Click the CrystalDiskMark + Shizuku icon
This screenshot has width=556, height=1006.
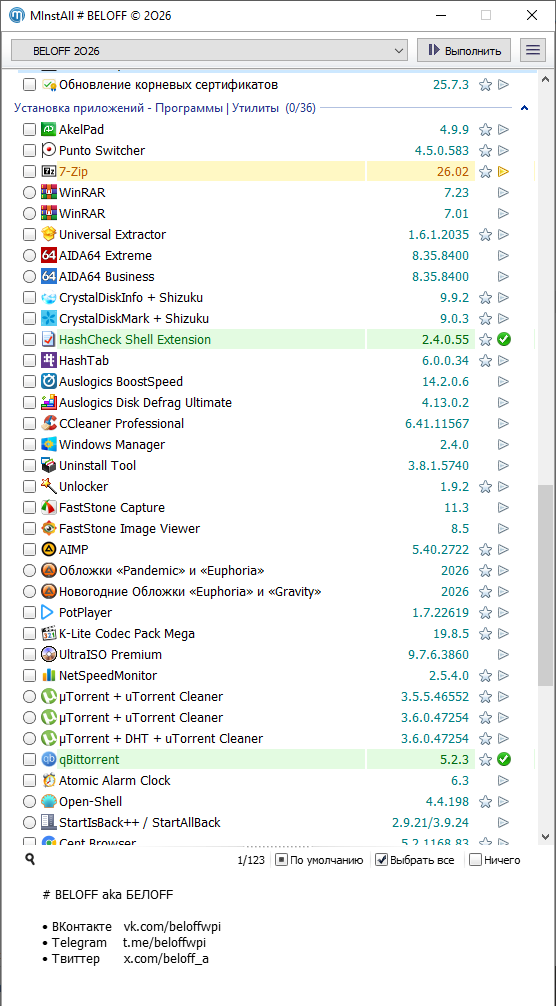coord(49,319)
